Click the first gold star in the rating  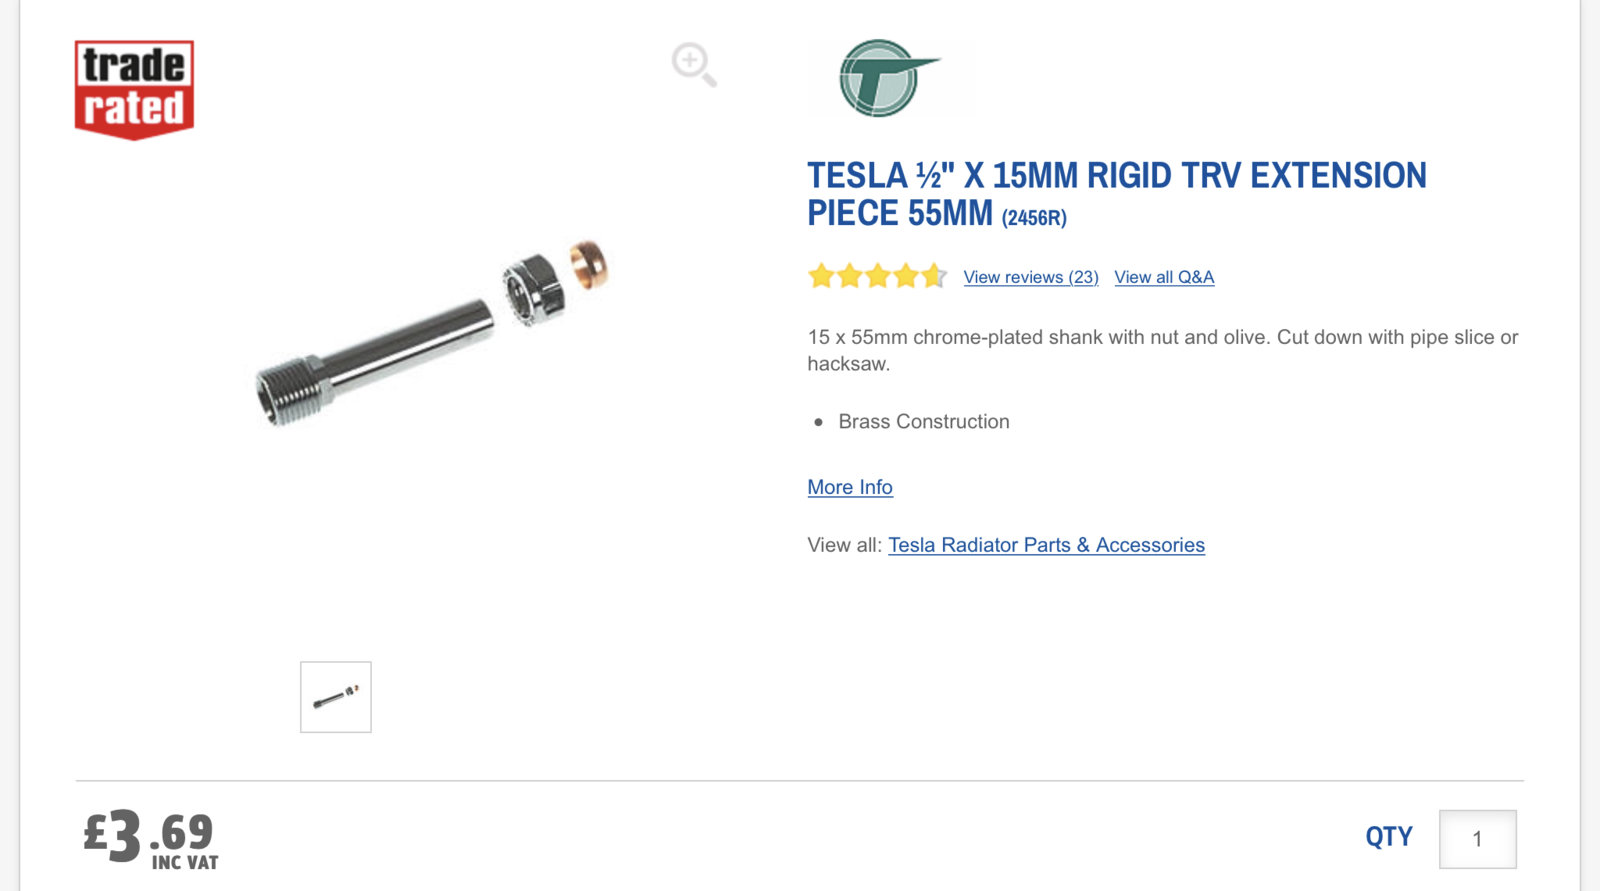(821, 276)
